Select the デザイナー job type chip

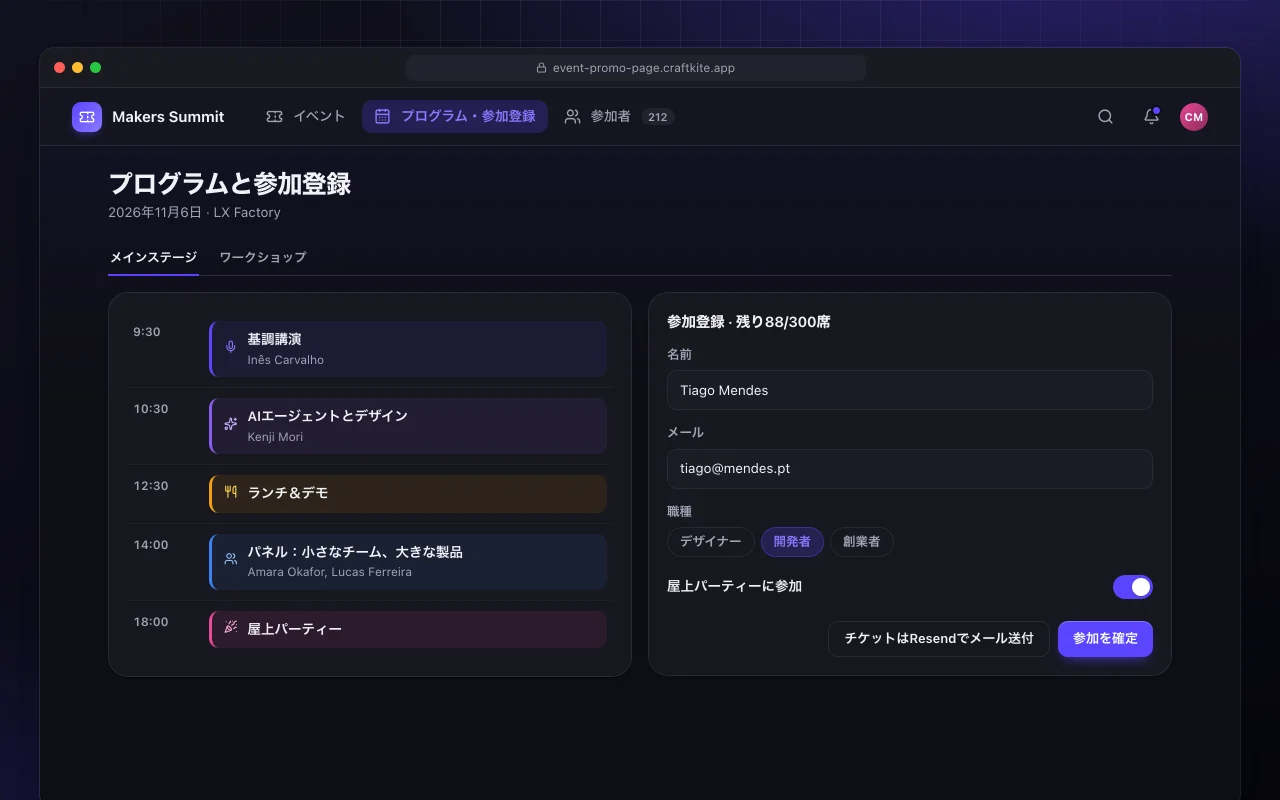click(x=711, y=542)
